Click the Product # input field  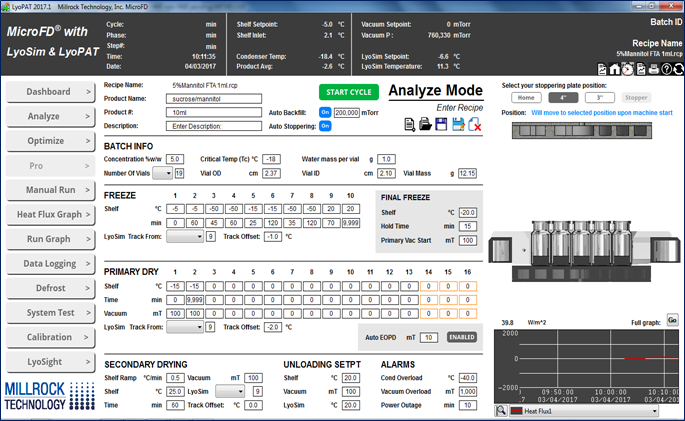click(x=214, y=112)
